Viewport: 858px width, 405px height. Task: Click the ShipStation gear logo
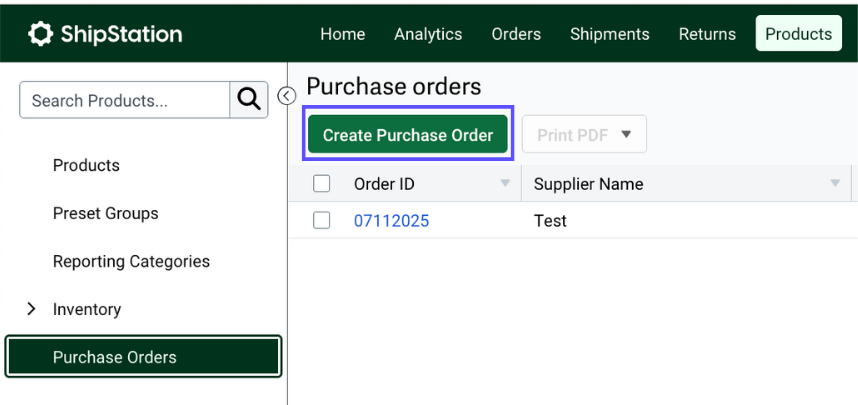(40, 34)
